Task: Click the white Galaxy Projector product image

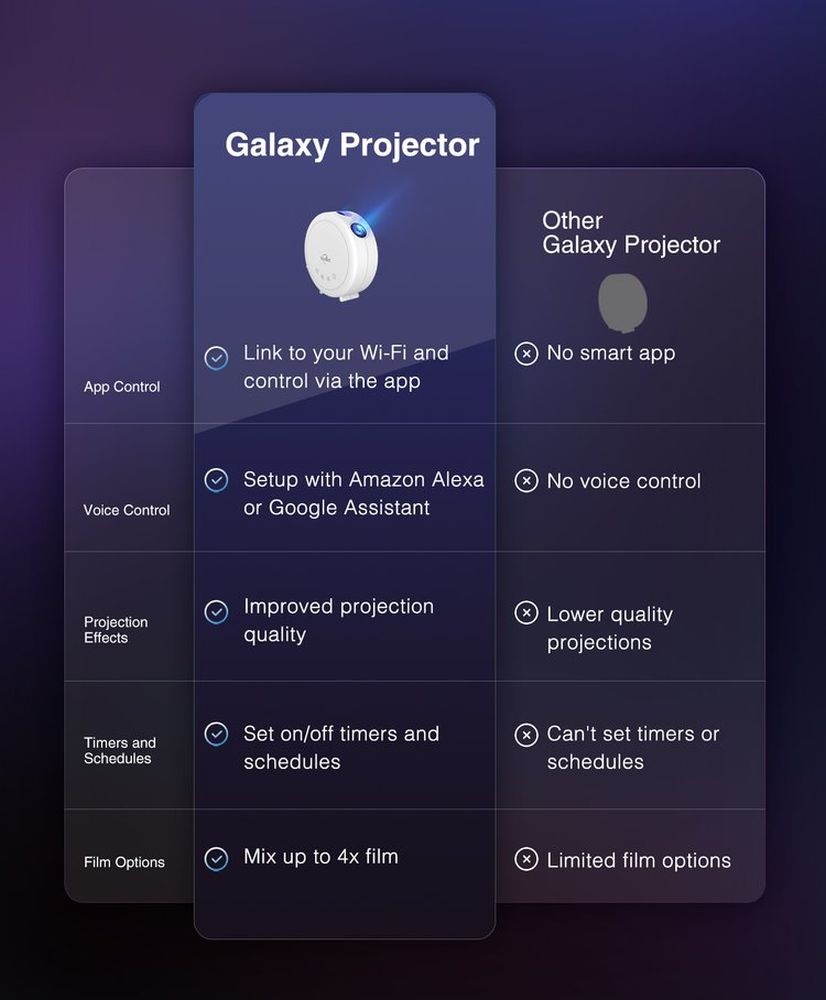Action: point(342,254)
